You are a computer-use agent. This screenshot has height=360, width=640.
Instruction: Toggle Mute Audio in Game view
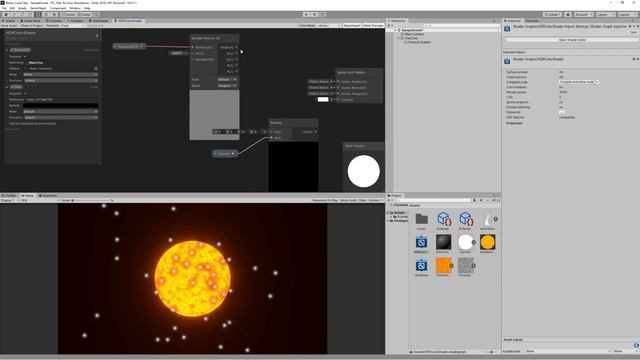pyautogui.click(x=348, y=200)
